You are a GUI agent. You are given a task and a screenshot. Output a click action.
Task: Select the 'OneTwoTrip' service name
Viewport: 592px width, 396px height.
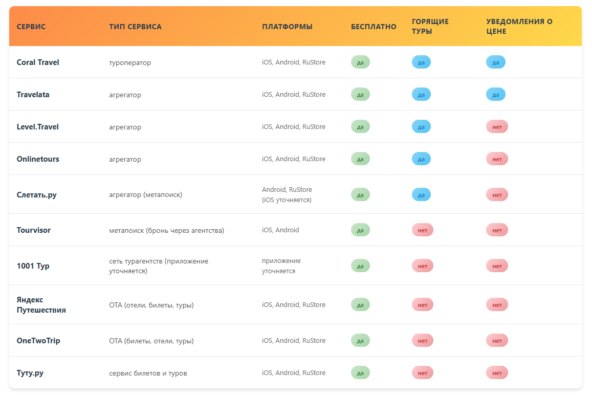(38, 341)
